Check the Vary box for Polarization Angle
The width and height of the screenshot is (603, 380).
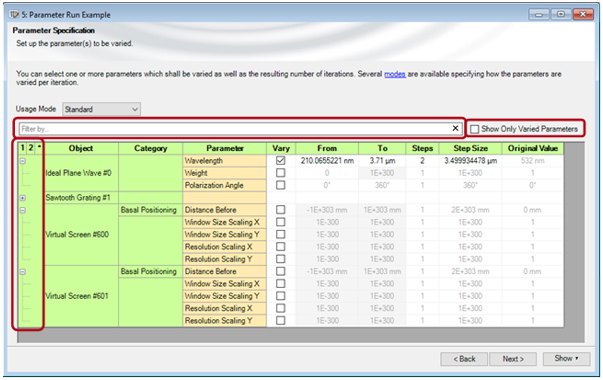[281, 185]
